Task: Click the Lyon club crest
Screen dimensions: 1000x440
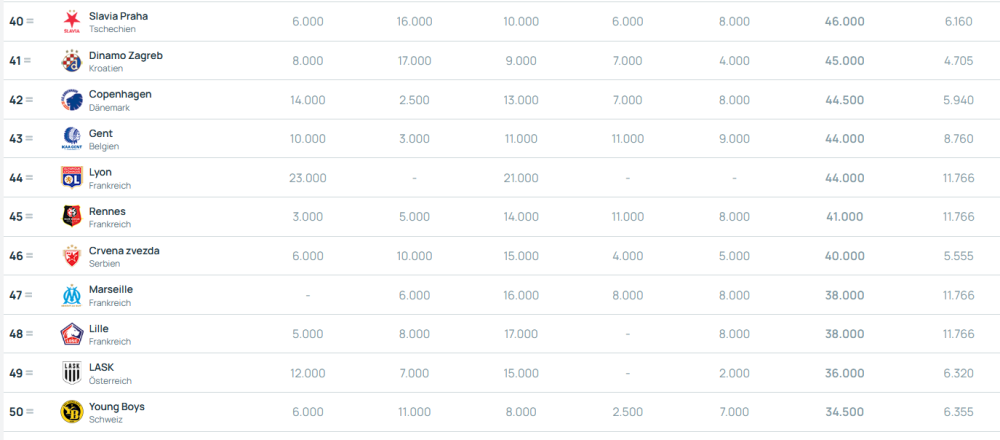Action: coord(71,178)
